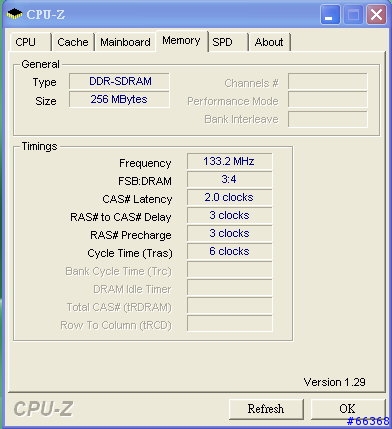392x429 pixels.
Task: Click the Size label
Action: point(46,101)
